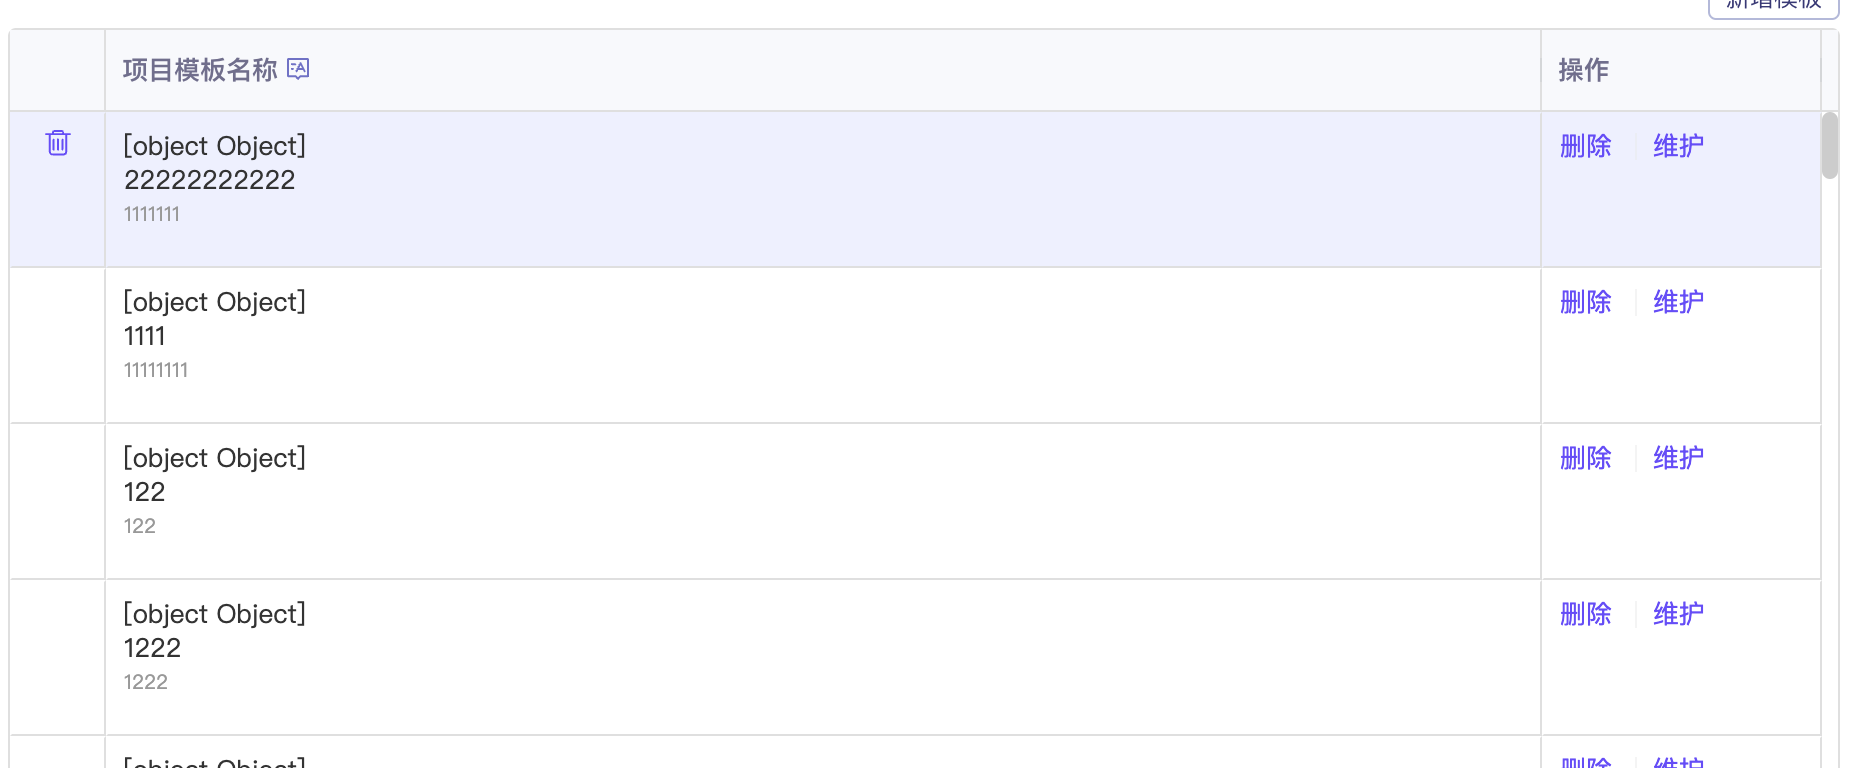Image resolution: width=1852 pixels, height=768 pixels.
Task: Delete the 1222 template
Action: point(1586,614)
